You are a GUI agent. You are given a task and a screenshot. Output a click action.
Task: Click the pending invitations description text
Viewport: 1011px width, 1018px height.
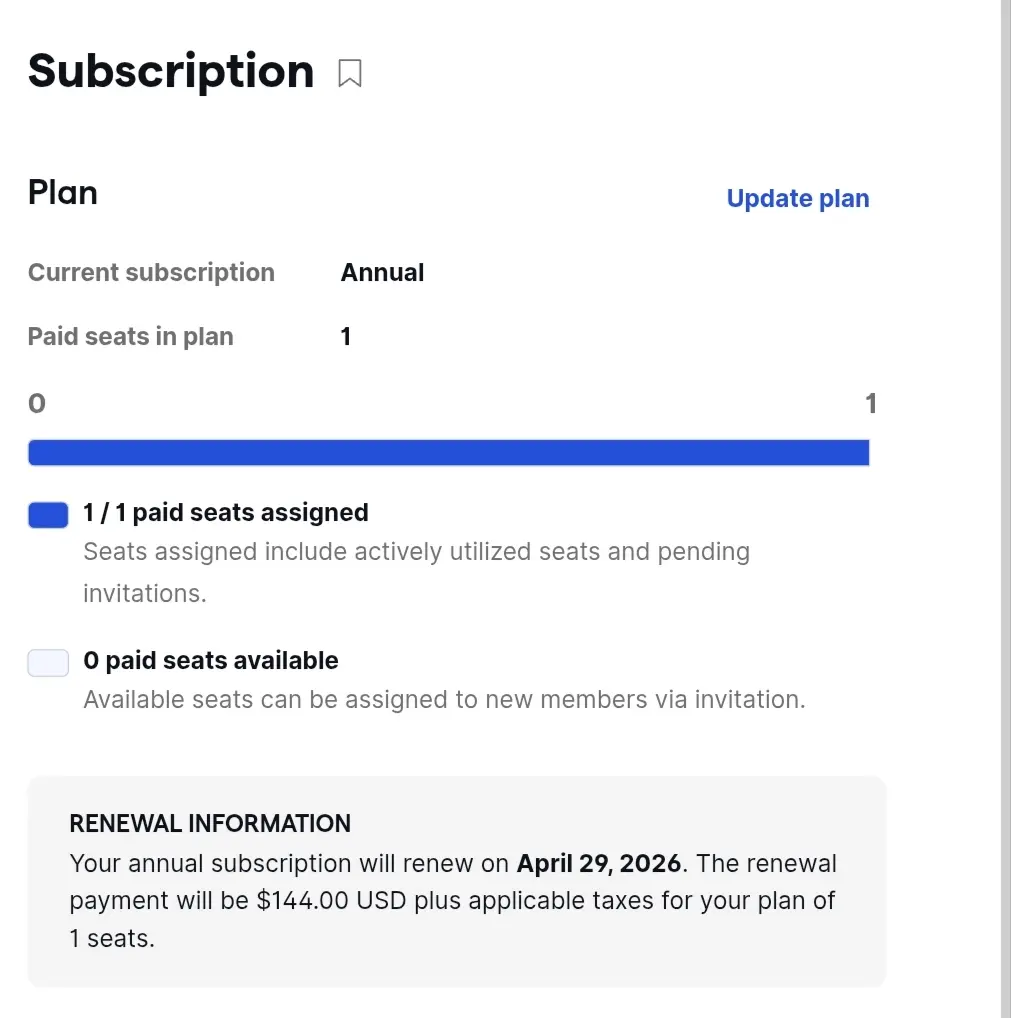click(417, 572)
